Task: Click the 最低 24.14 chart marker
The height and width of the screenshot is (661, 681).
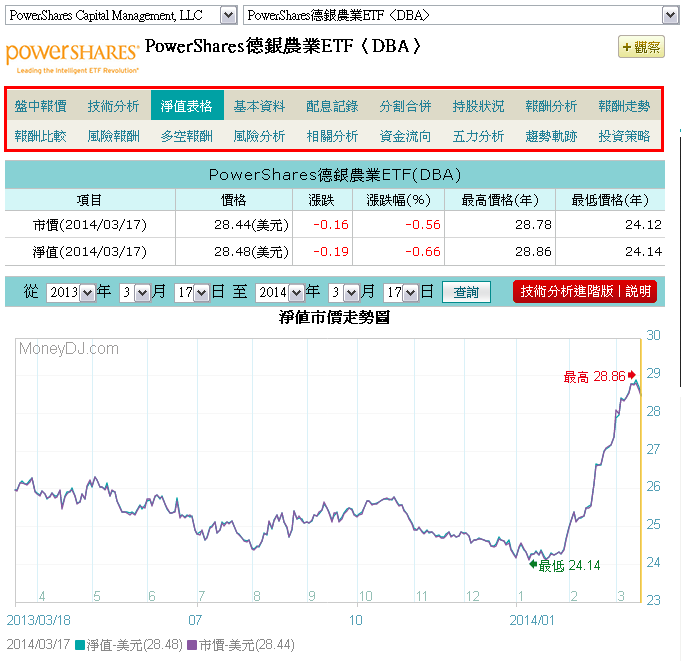Action: (x=565, y=565)
